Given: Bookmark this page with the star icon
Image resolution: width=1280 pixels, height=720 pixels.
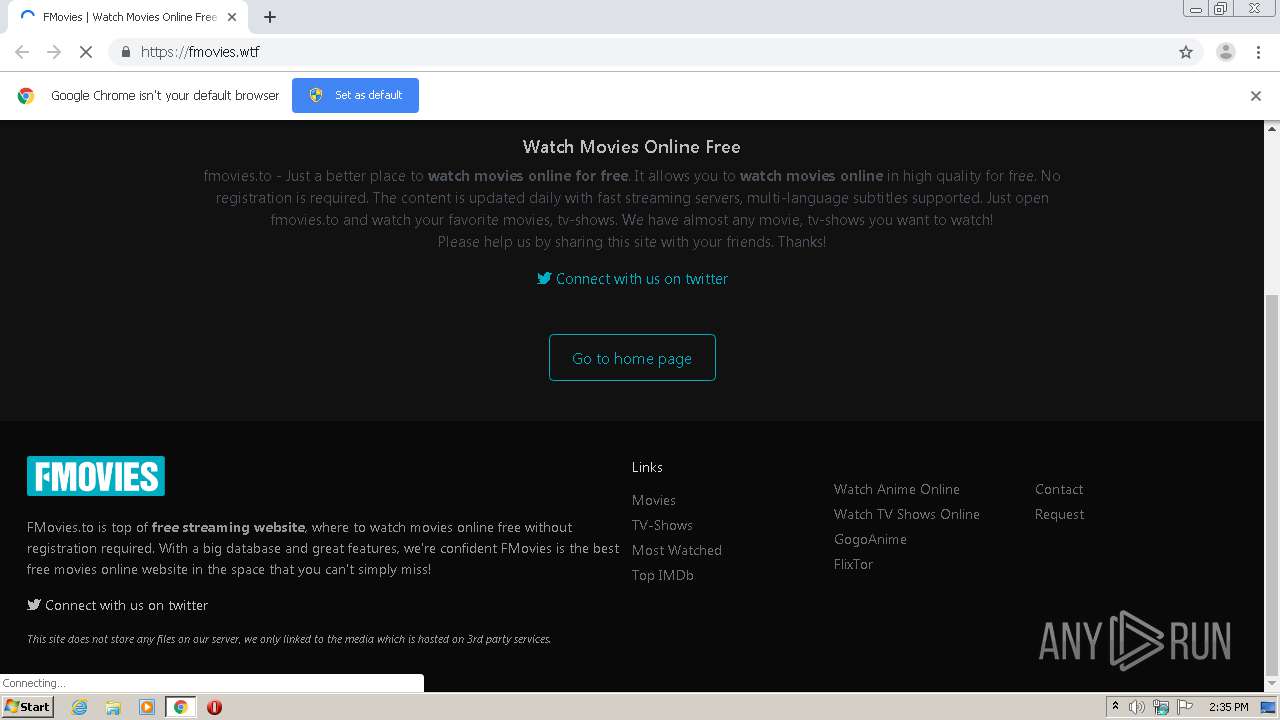Looking at the screenshot, I should [1186, 52].
